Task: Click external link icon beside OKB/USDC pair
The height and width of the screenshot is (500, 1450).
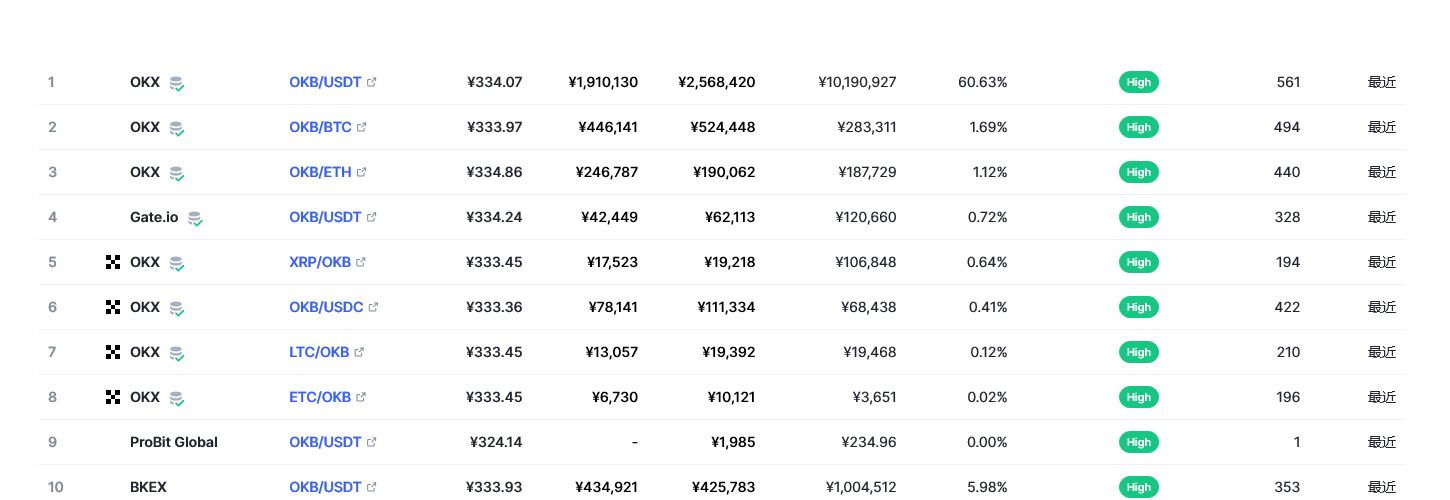Action: (373, 307)
